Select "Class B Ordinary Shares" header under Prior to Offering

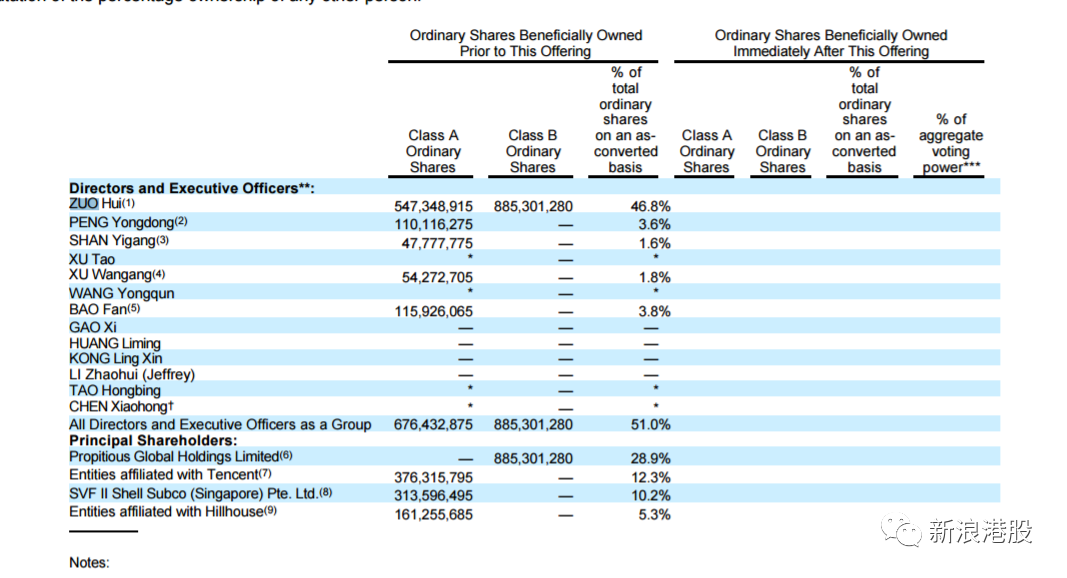pos(533,151)
